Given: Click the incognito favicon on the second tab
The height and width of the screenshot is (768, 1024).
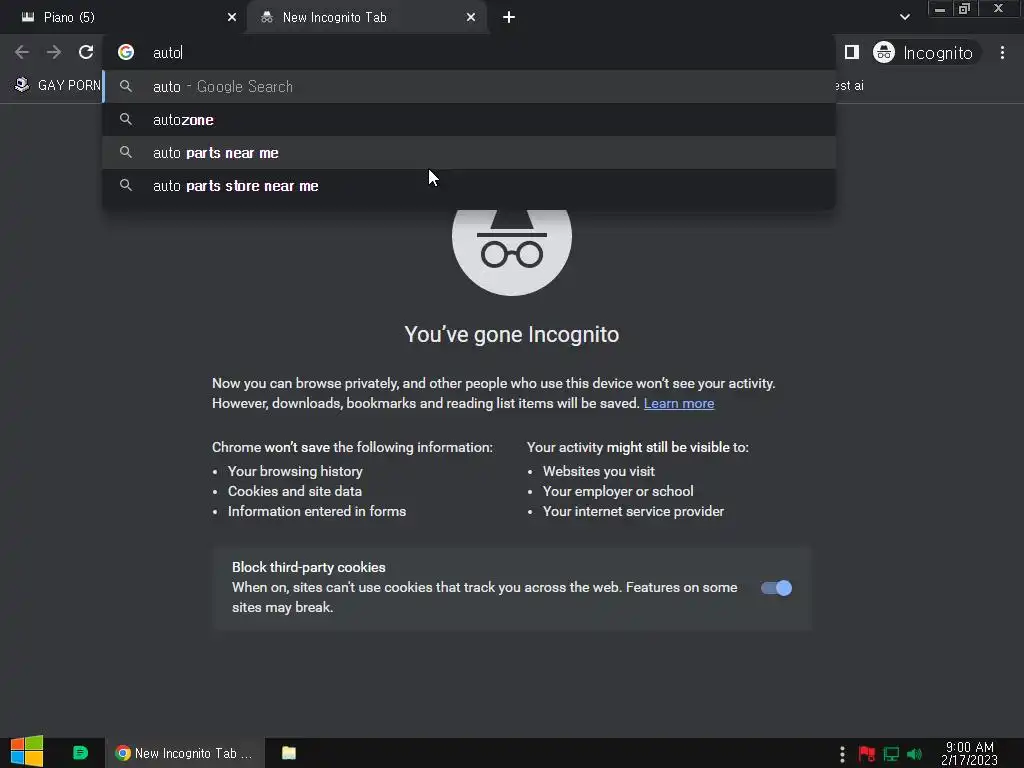Looking at the screenshot, I should 266,18.
